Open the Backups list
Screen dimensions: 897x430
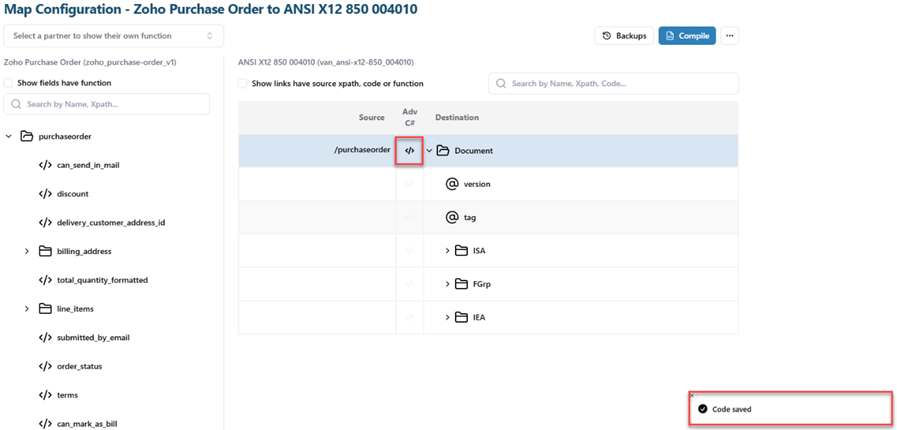[x=624, y=35]
